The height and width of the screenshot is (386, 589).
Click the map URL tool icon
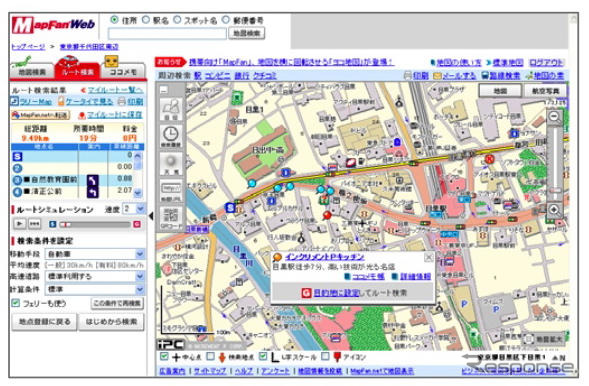(x=171, y=190)
